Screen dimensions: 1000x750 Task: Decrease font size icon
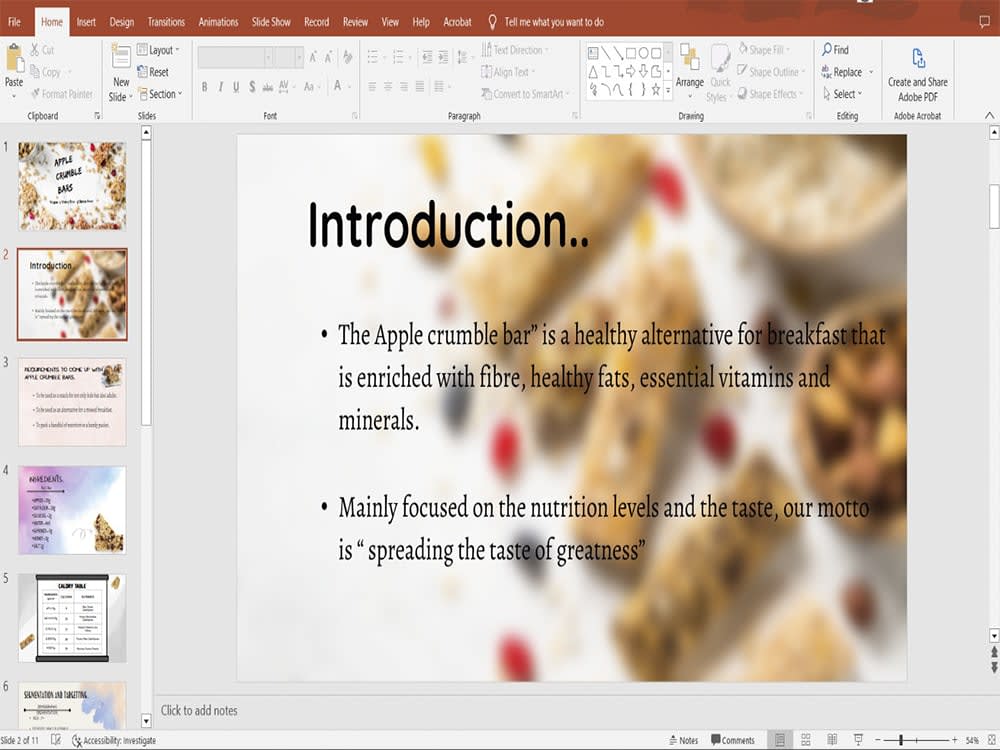pos(328,57)
